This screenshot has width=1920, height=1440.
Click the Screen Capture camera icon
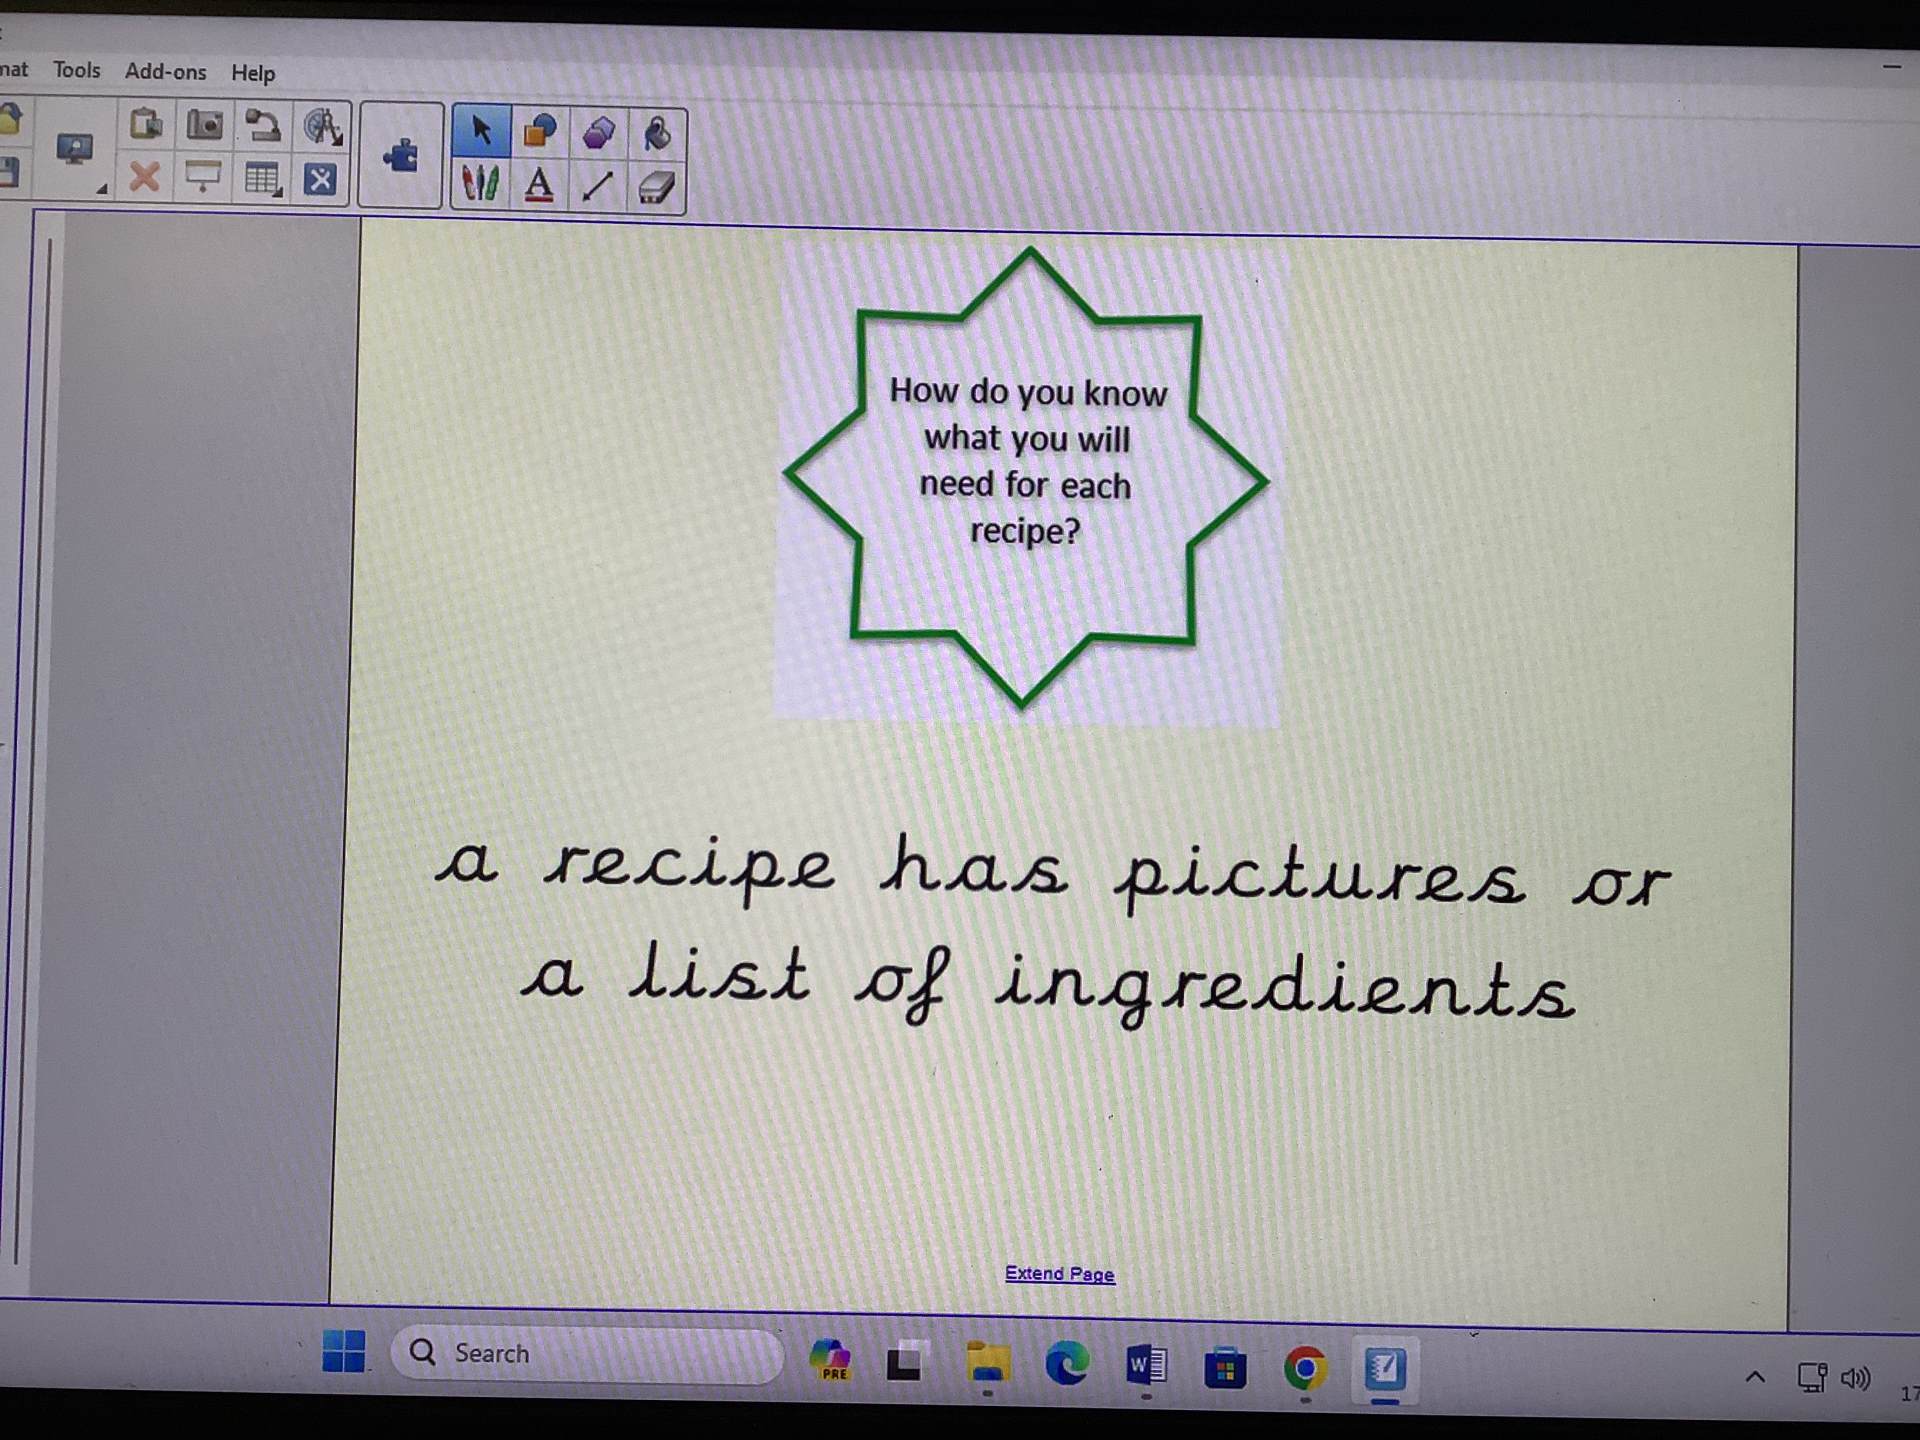[205, 125]
